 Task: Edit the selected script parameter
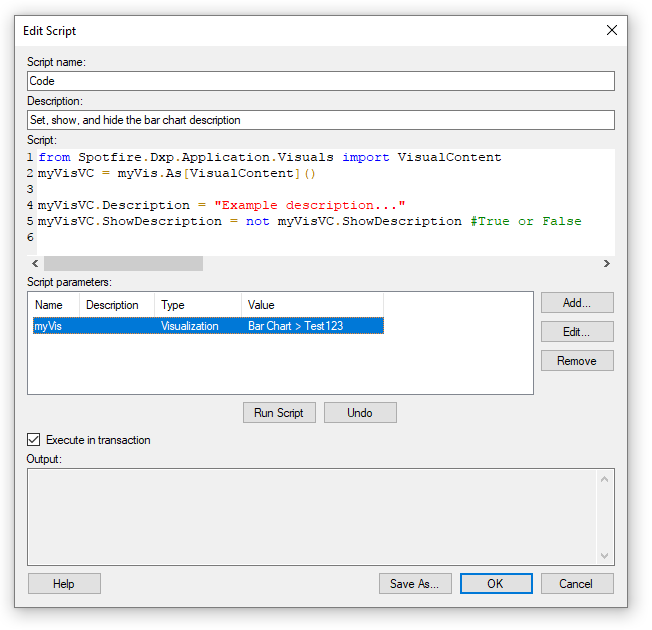[x=577, y=332]
